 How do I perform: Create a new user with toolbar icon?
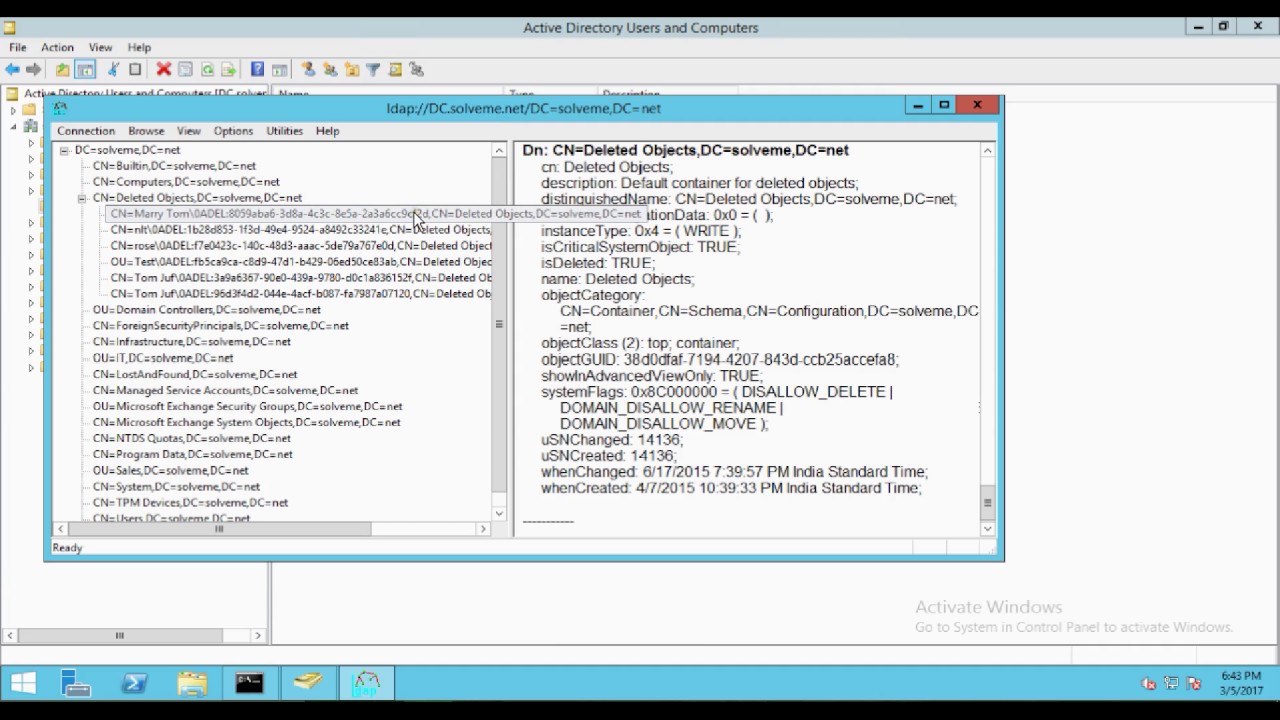point(308,69)
